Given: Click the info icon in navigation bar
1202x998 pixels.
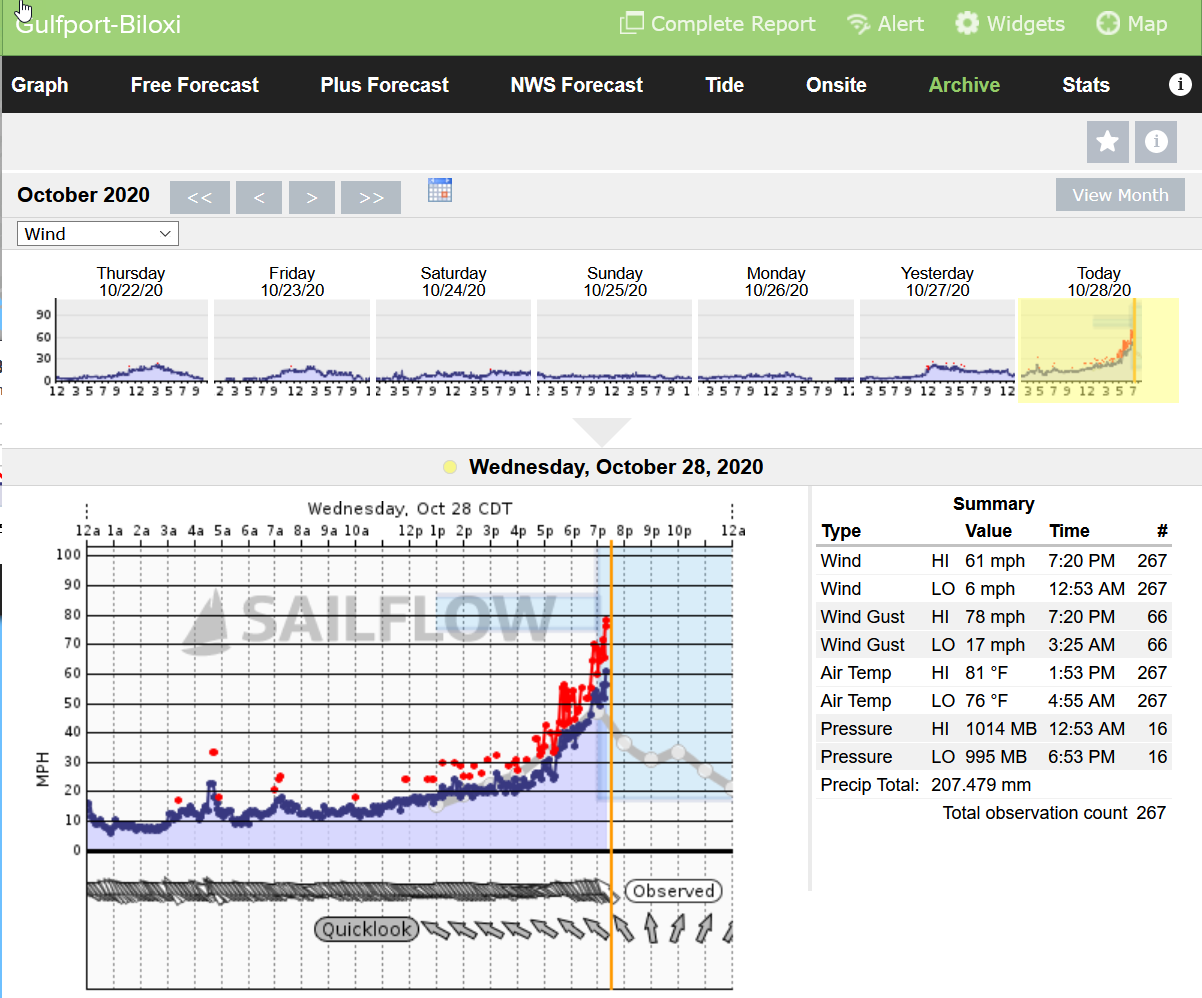Looking at the screenshot, I should (1180, 85).
